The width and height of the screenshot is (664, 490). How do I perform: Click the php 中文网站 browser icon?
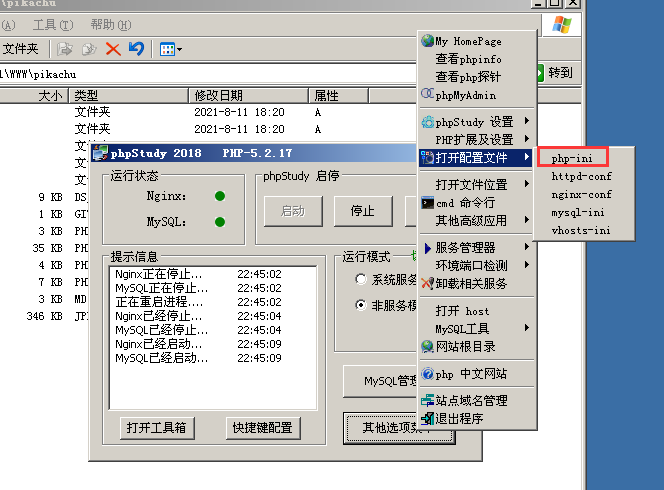point(428,374)
